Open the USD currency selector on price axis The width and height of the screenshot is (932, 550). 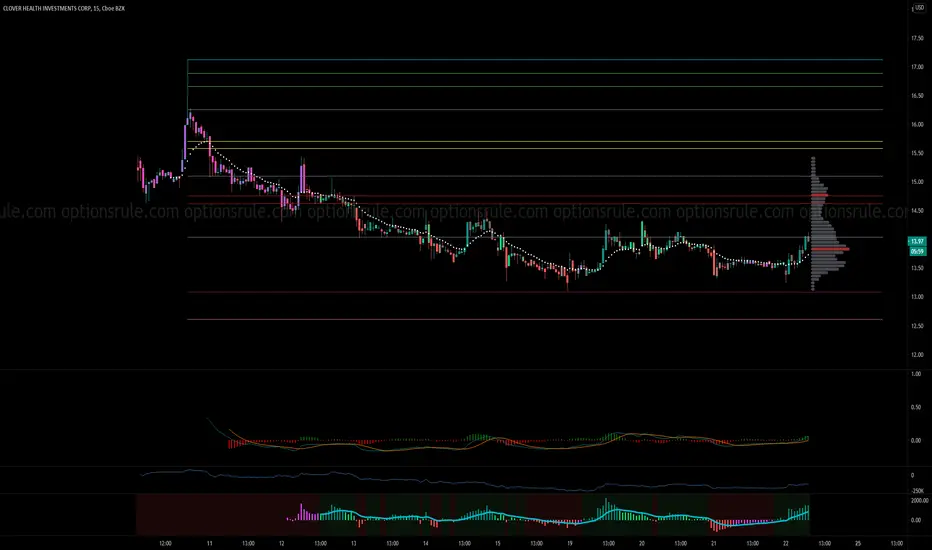pos(920,8)
